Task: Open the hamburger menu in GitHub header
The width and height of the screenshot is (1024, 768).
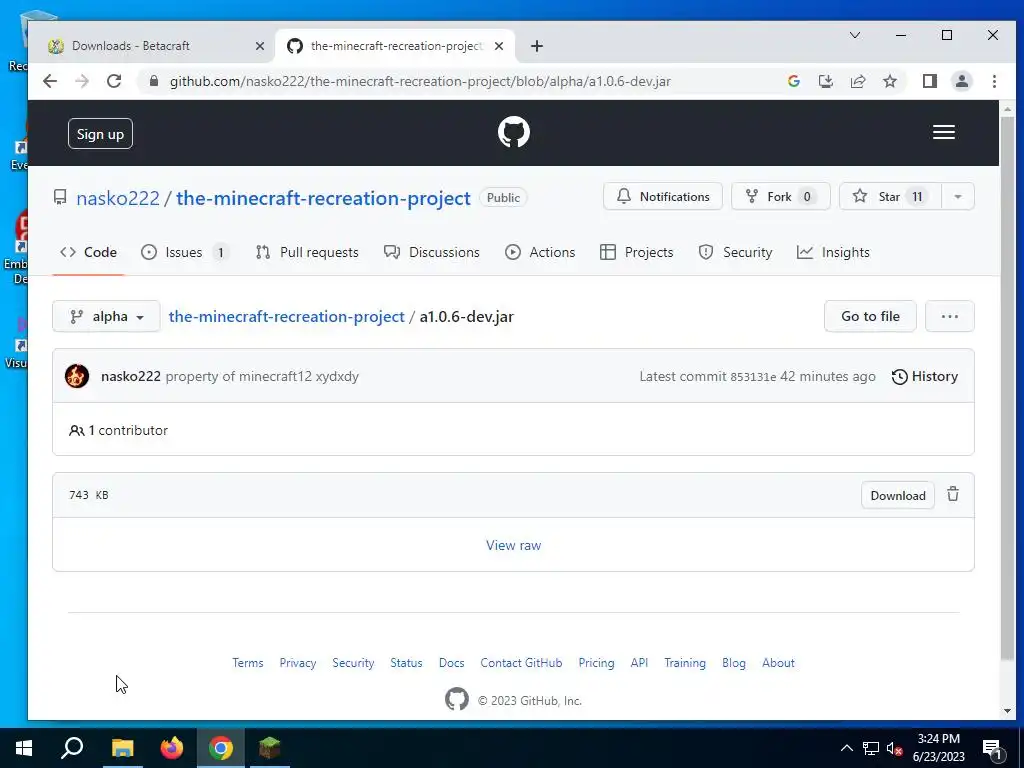Action: click(944, 133)
